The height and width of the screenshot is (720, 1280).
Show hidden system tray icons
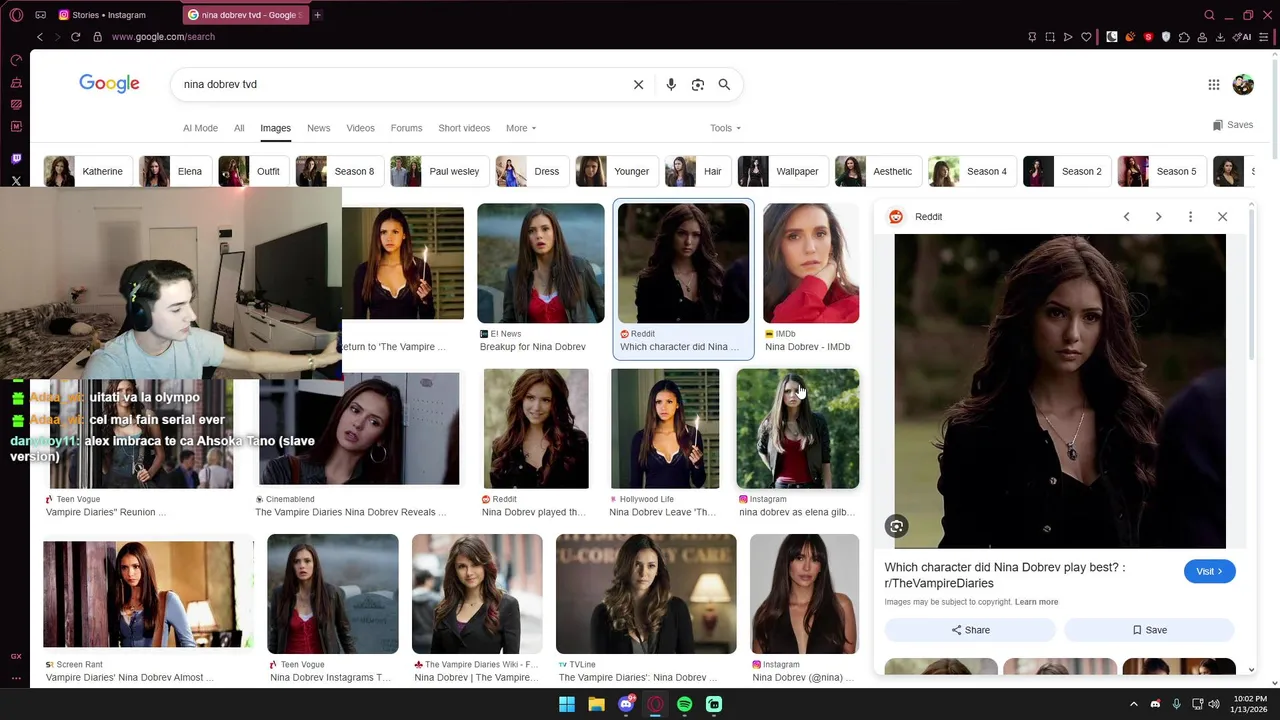(1133, 704)
